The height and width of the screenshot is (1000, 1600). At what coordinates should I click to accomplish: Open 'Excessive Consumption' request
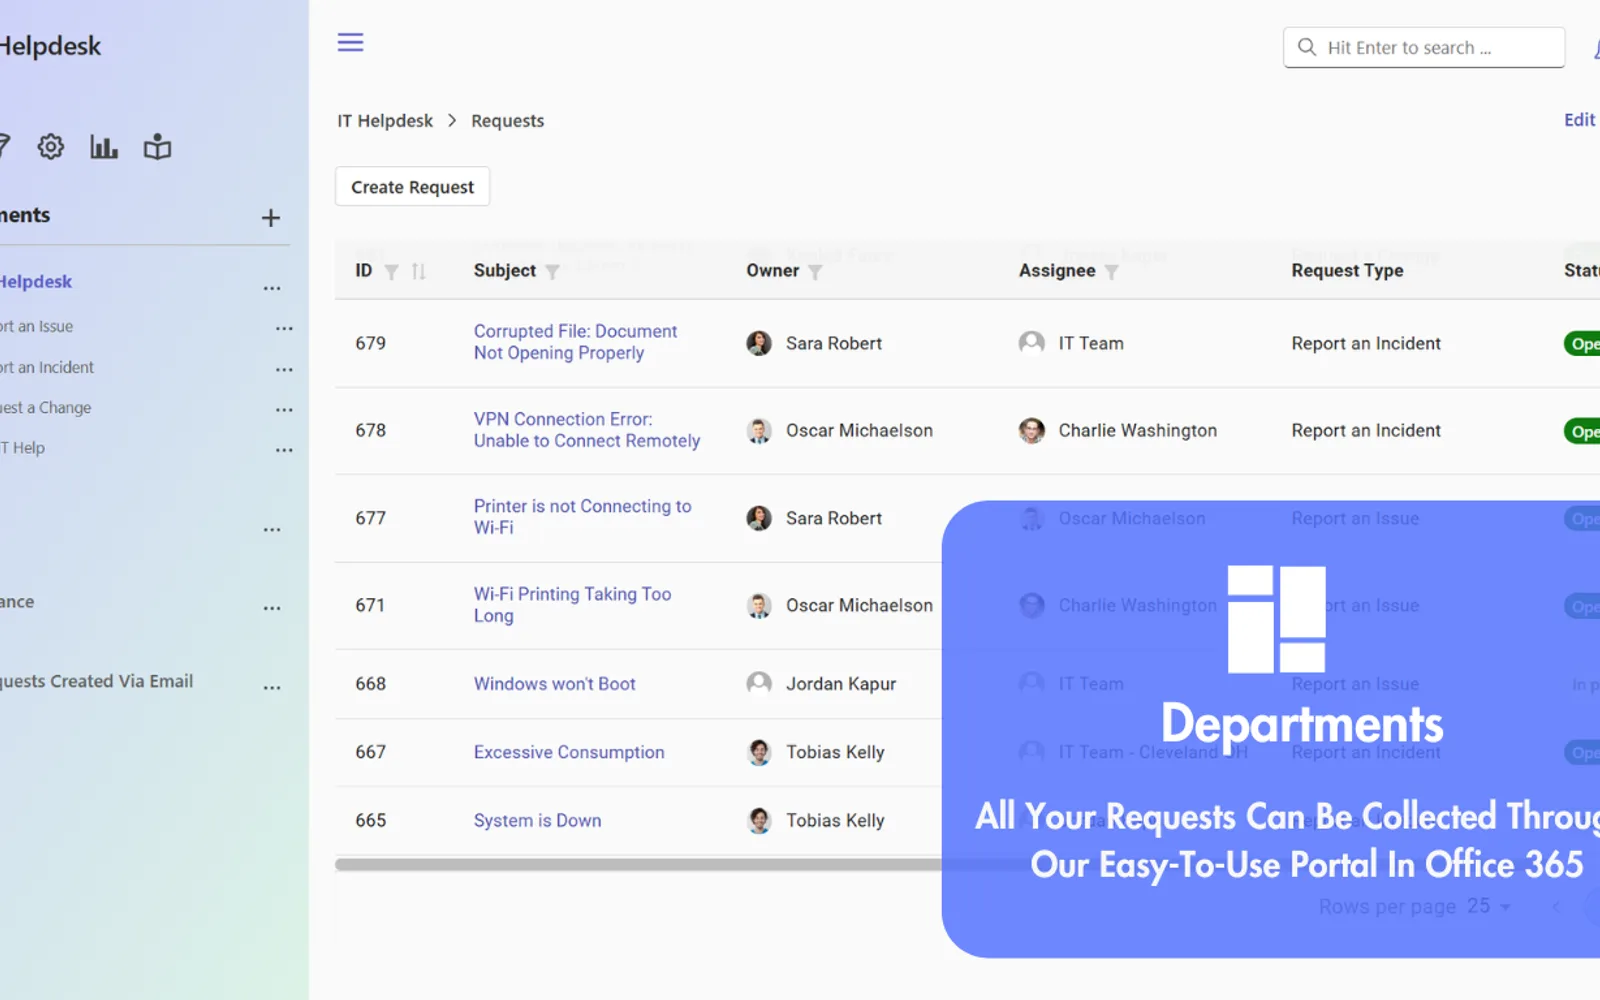coord(569,752)
